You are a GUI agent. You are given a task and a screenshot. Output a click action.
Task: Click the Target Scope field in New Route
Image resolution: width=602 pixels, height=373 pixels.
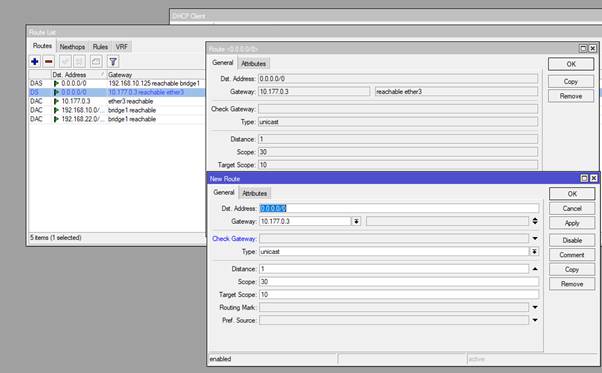[x=399, y=295]
